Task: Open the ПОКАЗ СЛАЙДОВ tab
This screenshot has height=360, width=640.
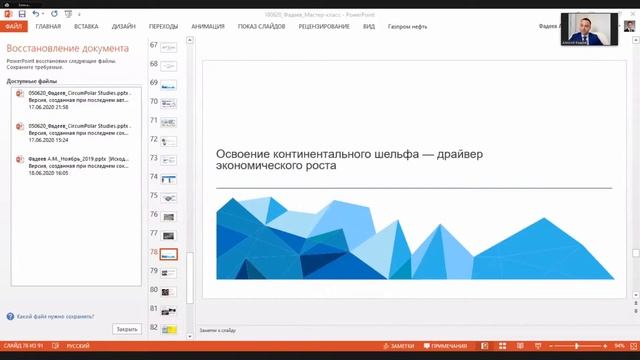Action: click(261, 26)
